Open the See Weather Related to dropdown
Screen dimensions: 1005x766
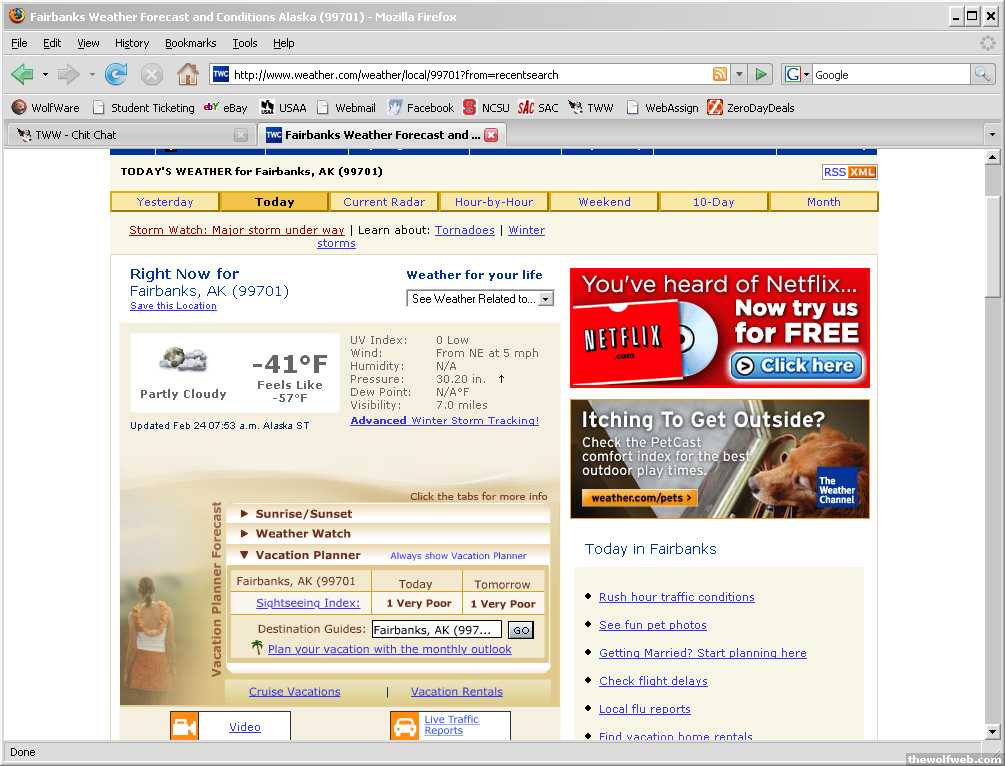[480, 299]
